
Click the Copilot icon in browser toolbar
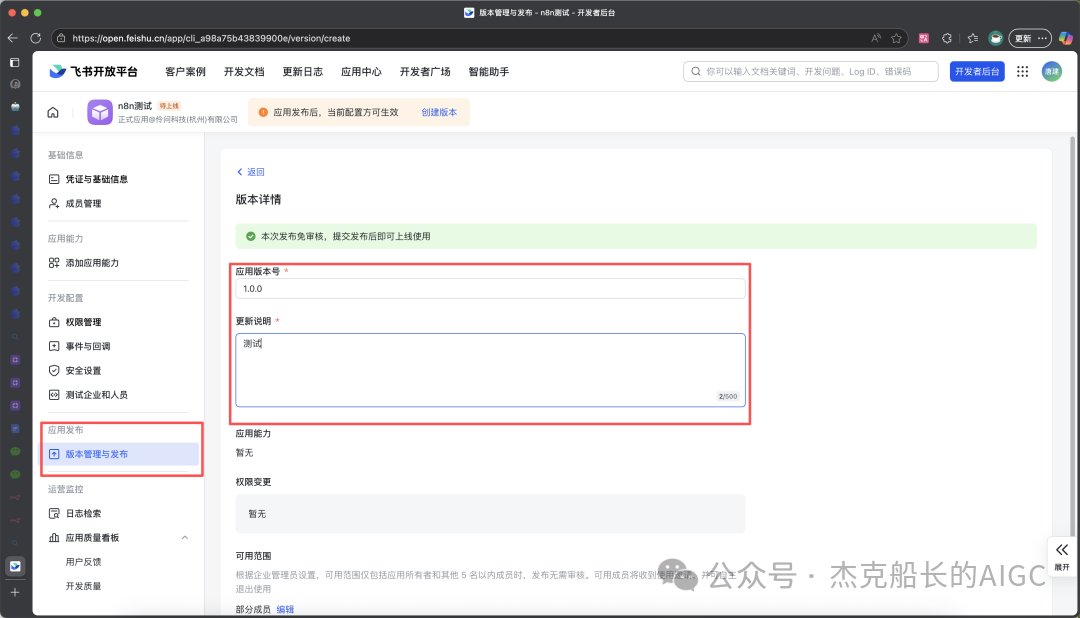(x=1066, y=39)
